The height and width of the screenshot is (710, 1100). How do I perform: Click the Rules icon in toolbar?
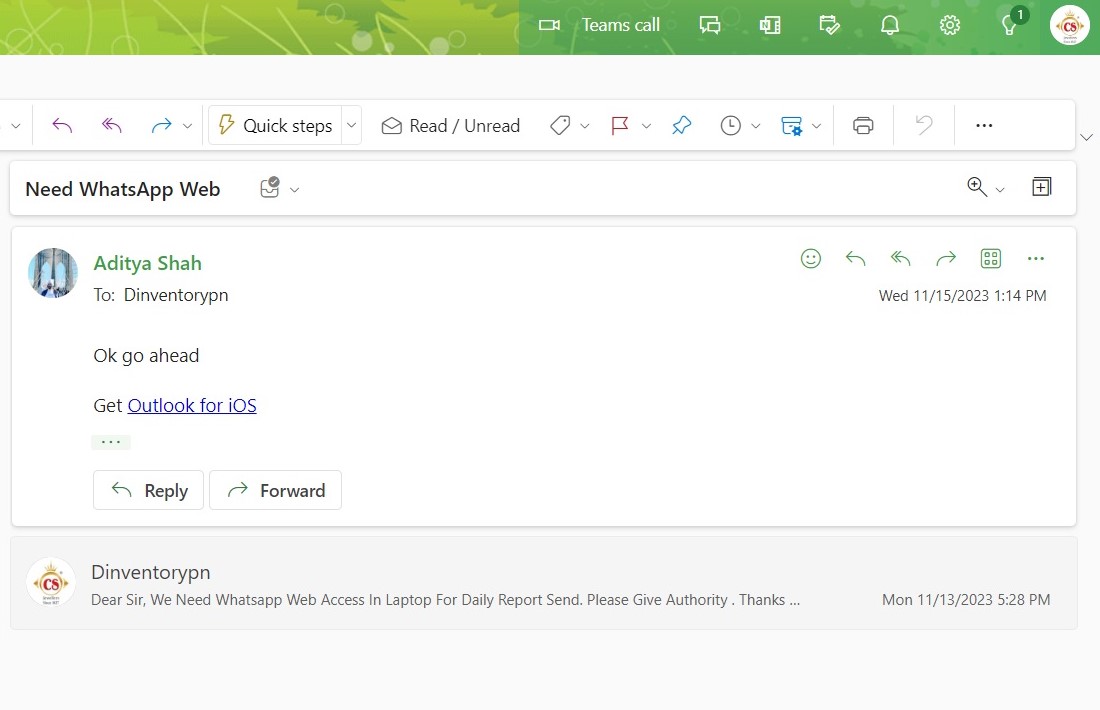tap(791, 126)
